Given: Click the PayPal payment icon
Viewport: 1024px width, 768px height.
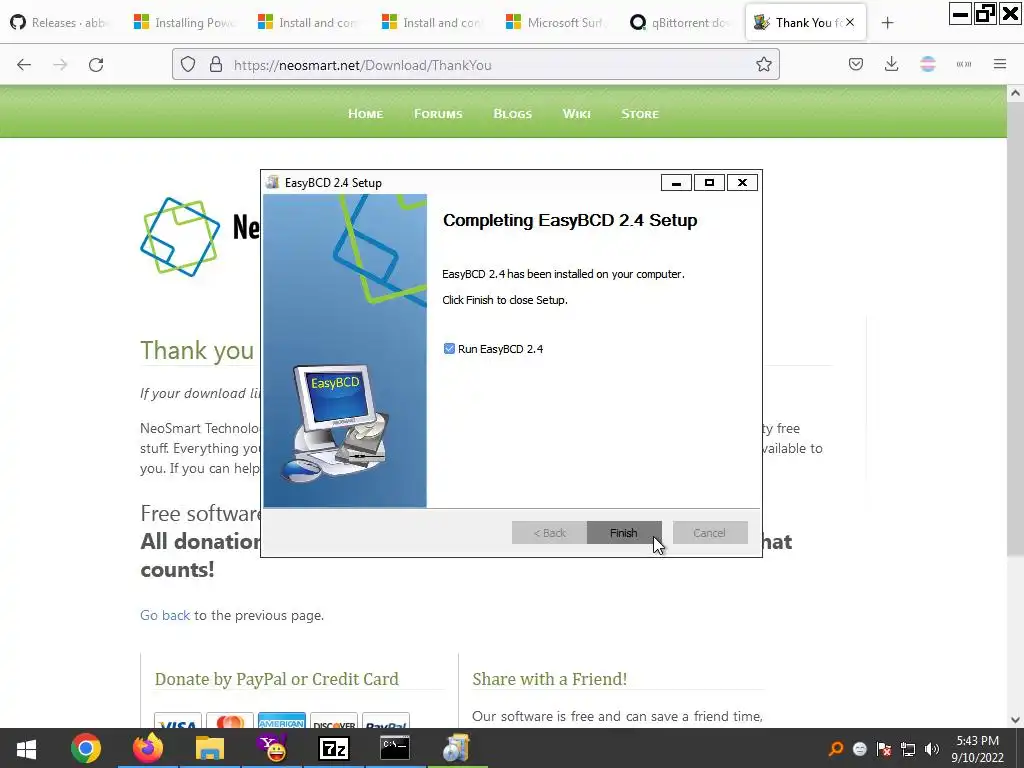Looking at the screenshot, I should tap(386, 721).
